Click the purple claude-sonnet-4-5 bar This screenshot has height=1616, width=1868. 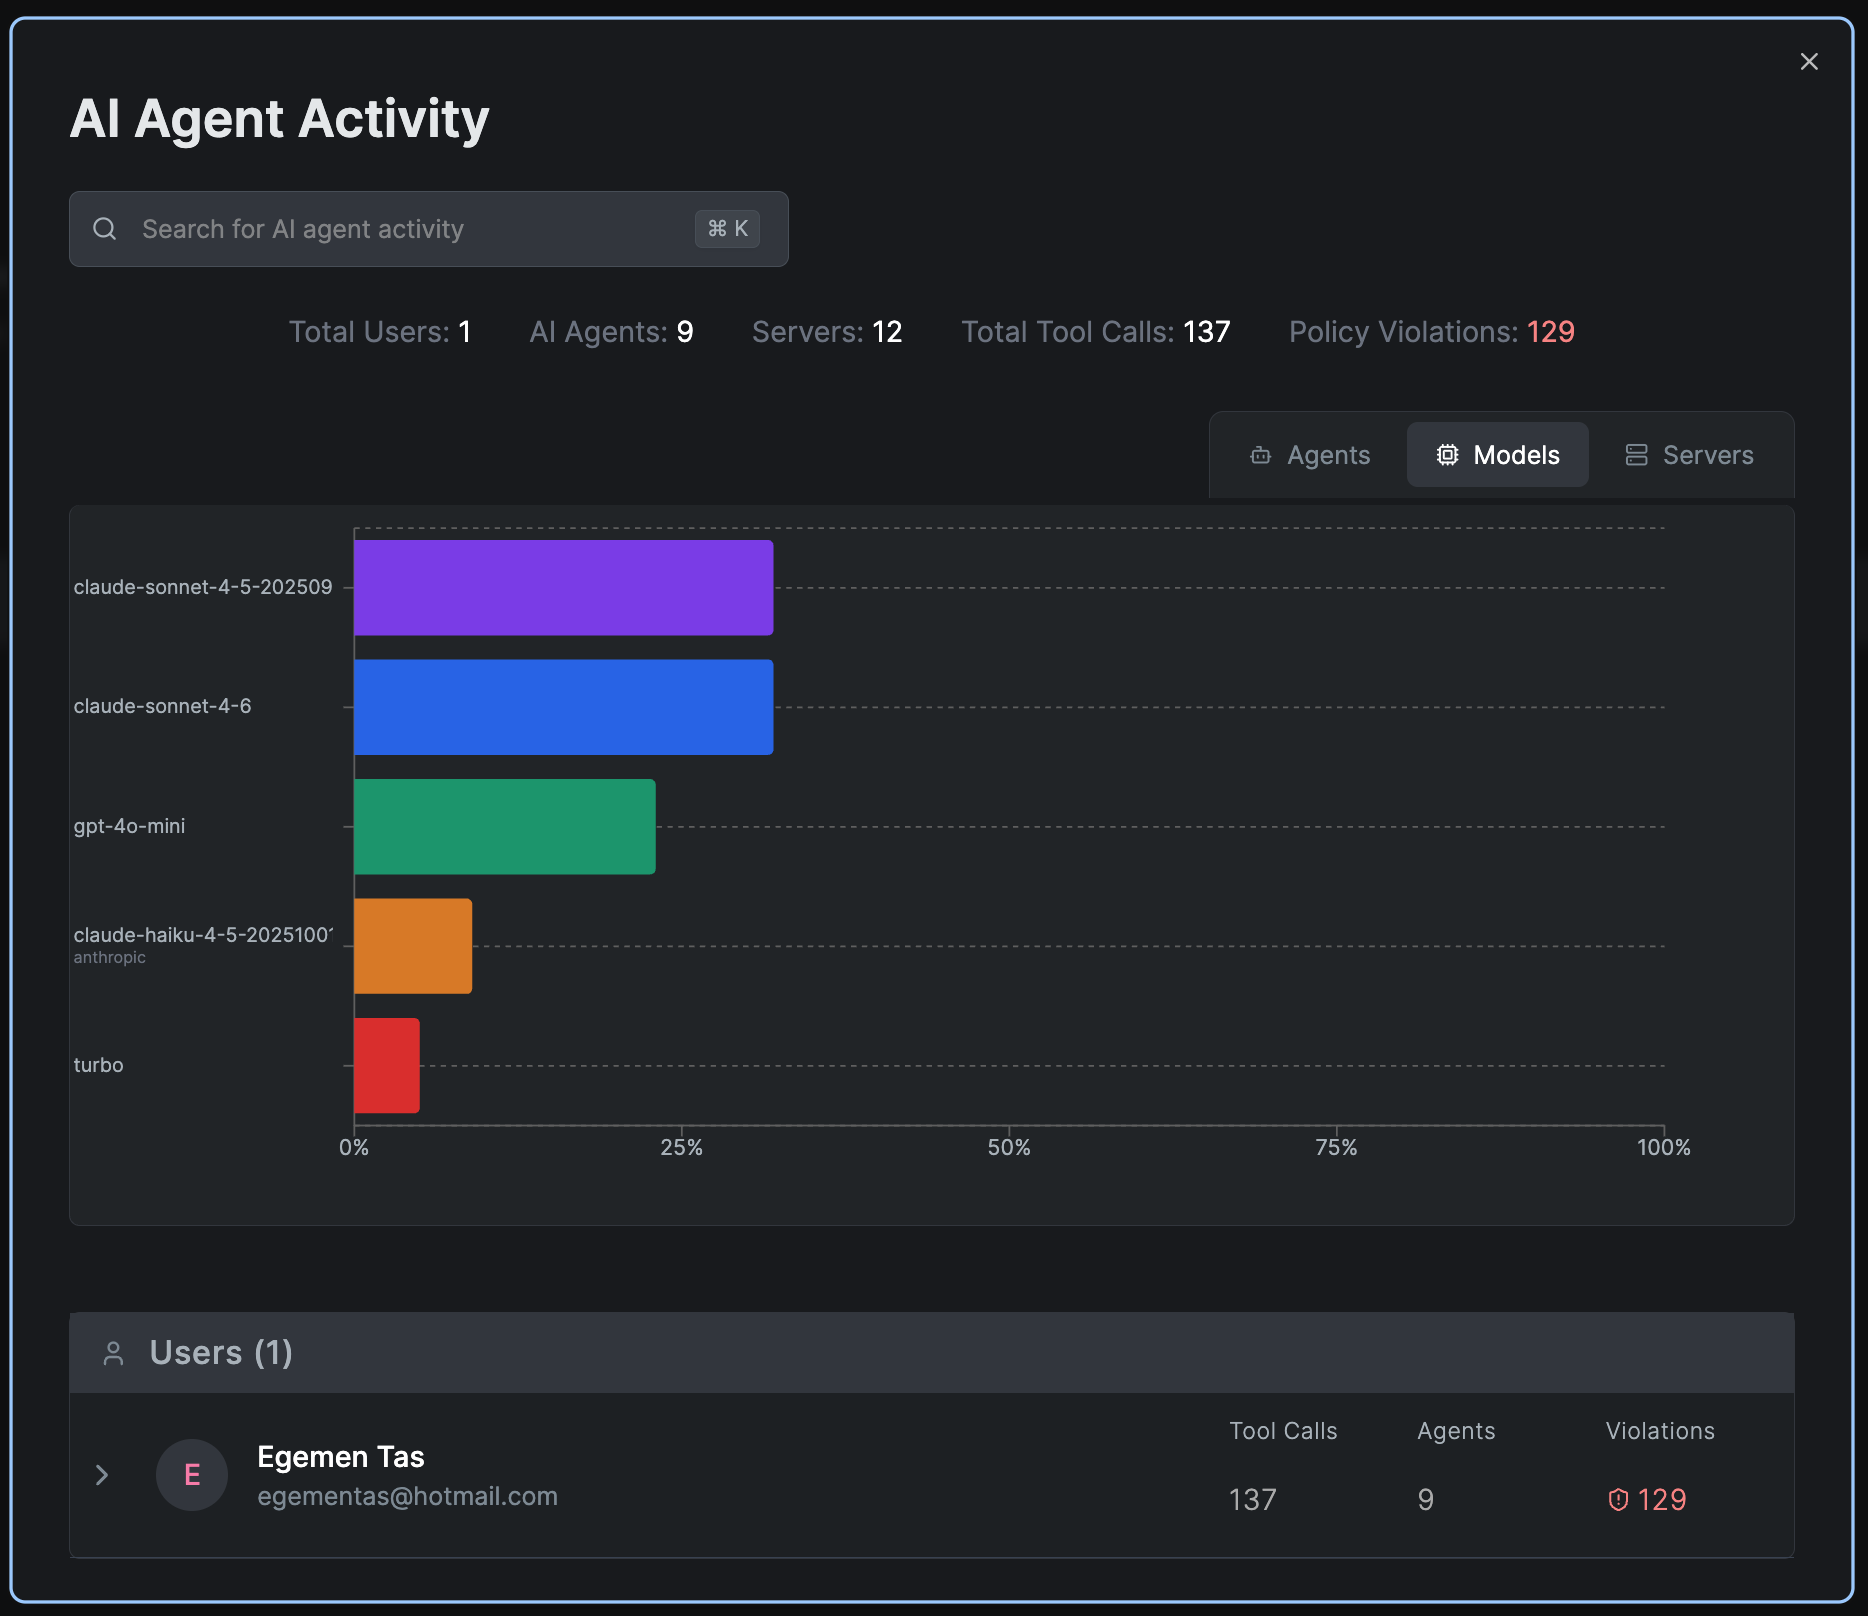[563, 588]
